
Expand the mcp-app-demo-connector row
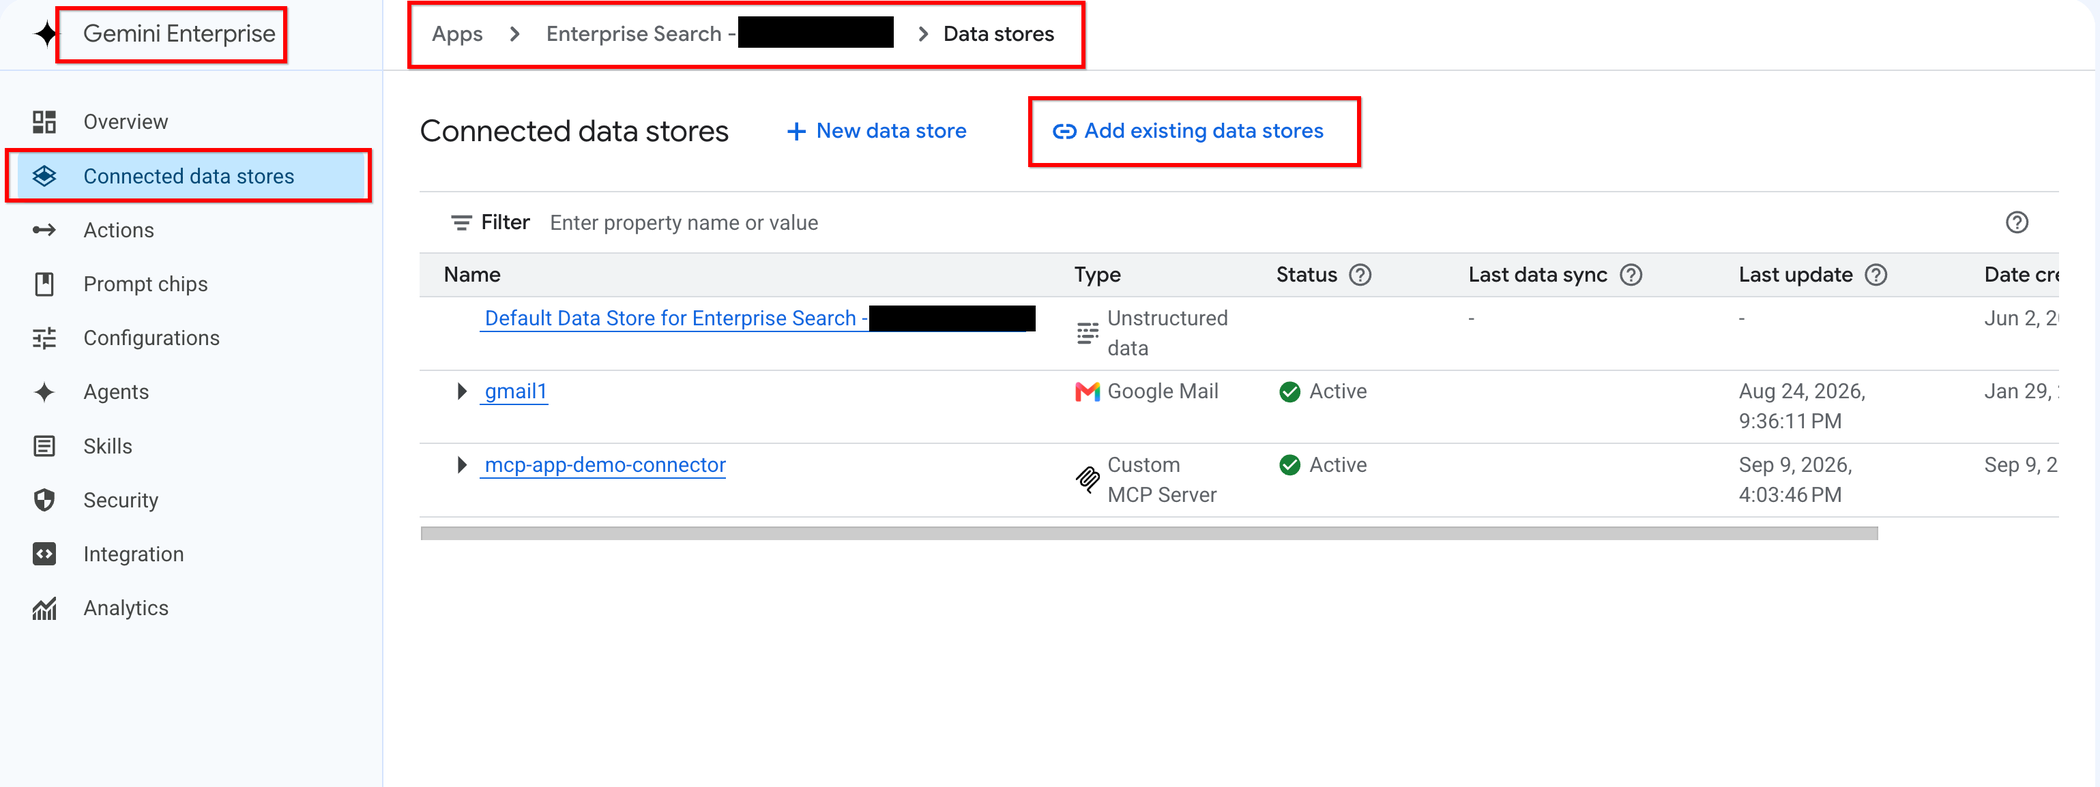pos(461,465)
